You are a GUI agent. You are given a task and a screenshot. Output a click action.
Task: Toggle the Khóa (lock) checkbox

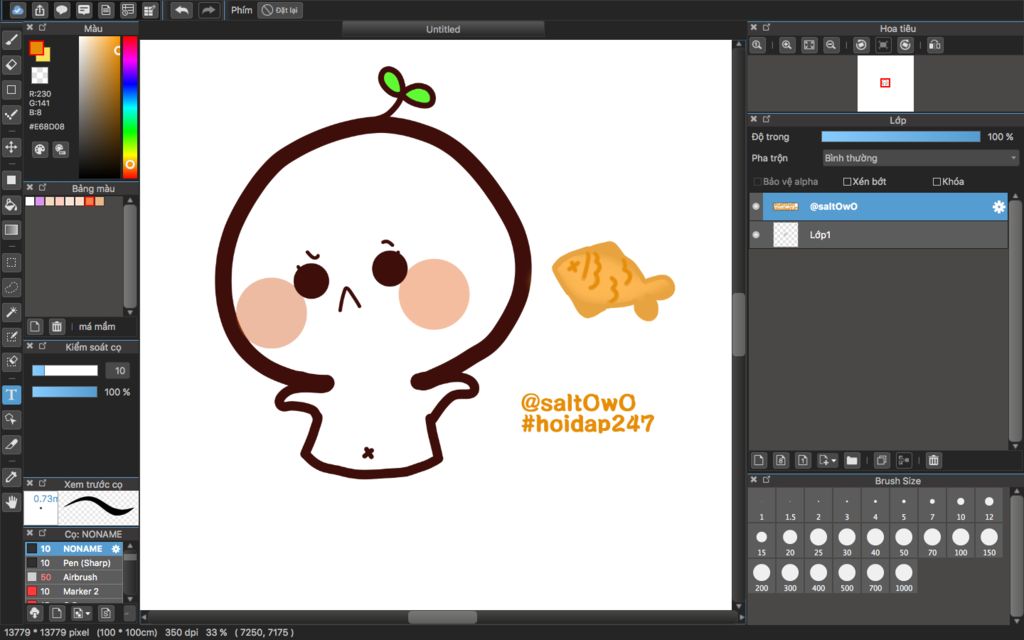coord(936,182)
